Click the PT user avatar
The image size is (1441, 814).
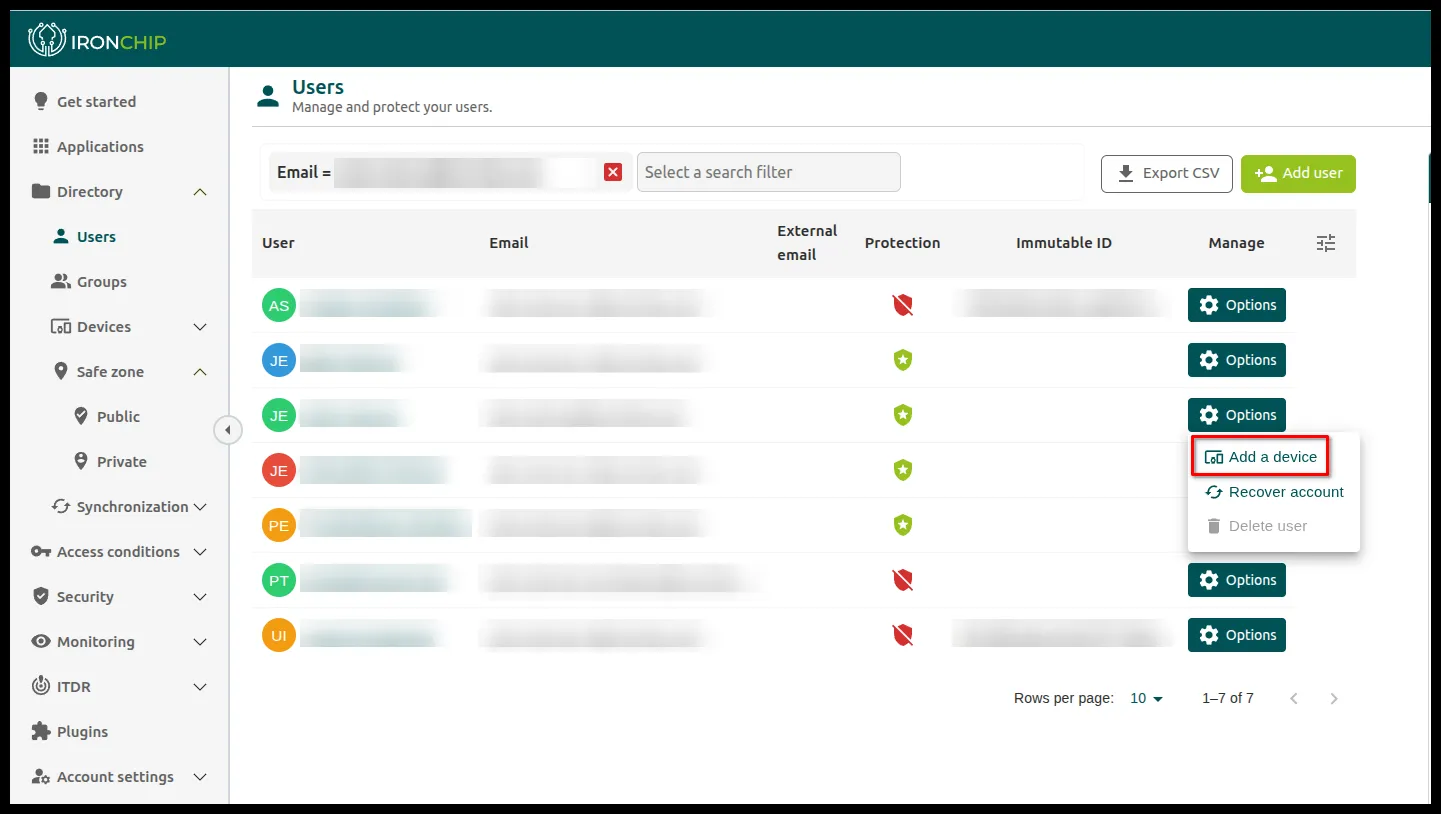279,580
